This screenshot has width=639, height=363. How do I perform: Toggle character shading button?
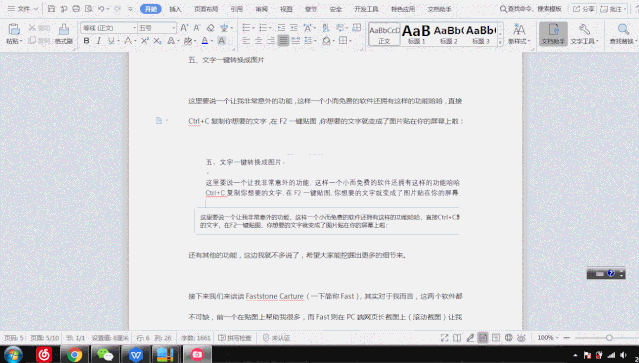(x=222, y=41)
